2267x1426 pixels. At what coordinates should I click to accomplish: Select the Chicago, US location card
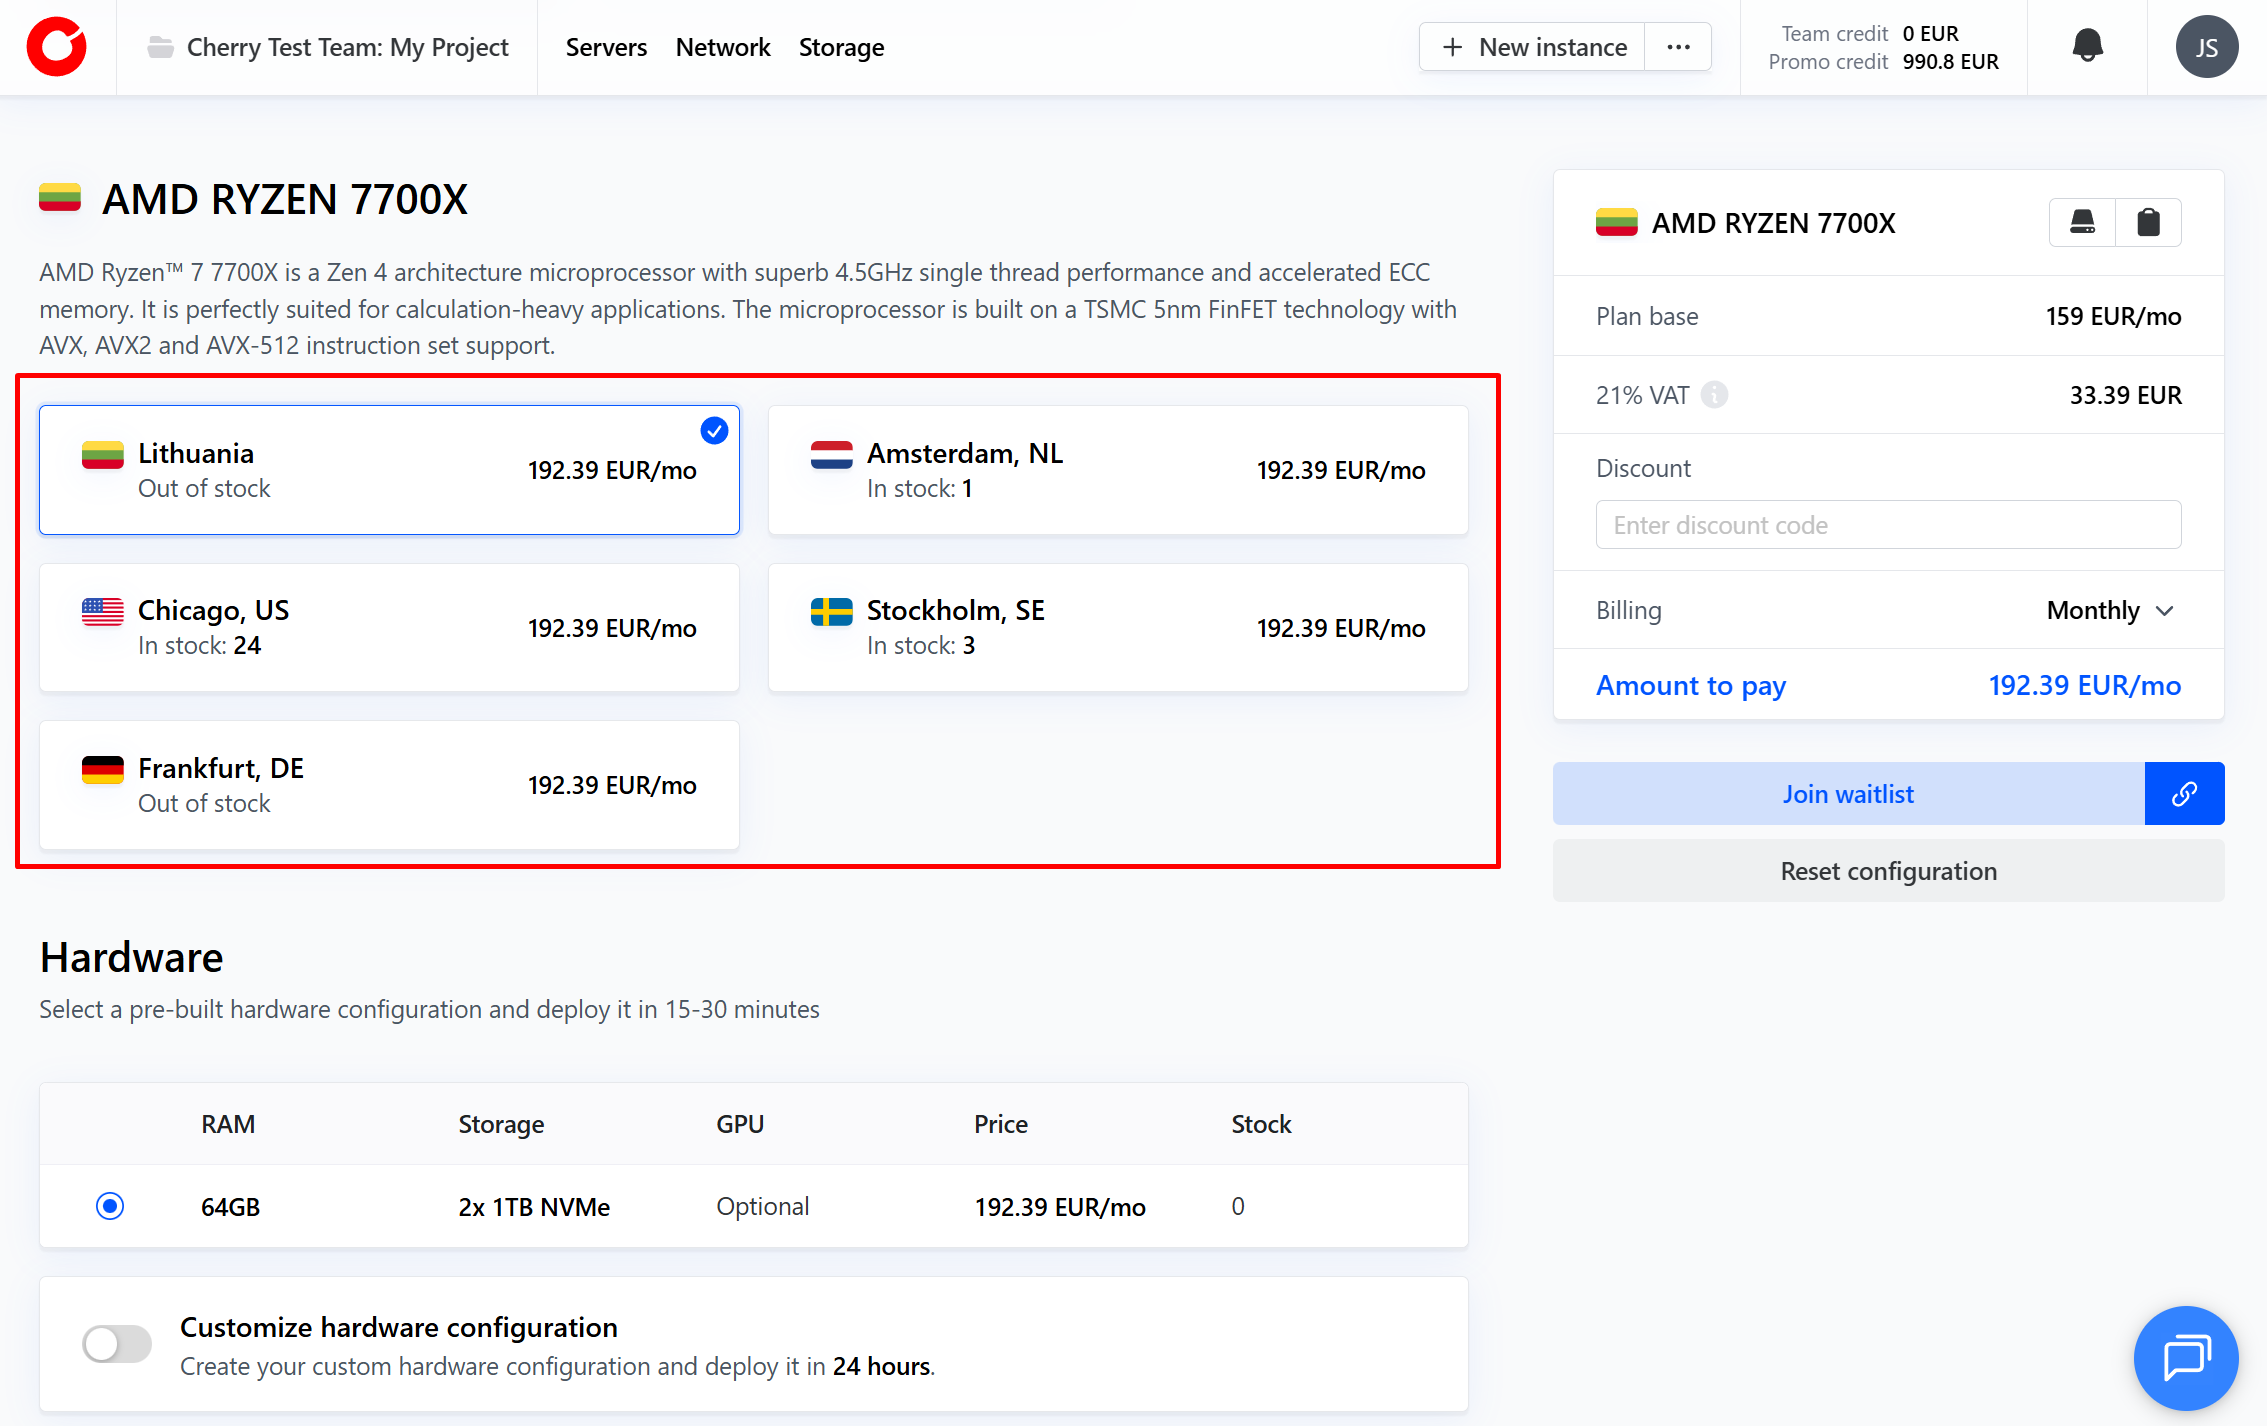[x=389, y=628]
